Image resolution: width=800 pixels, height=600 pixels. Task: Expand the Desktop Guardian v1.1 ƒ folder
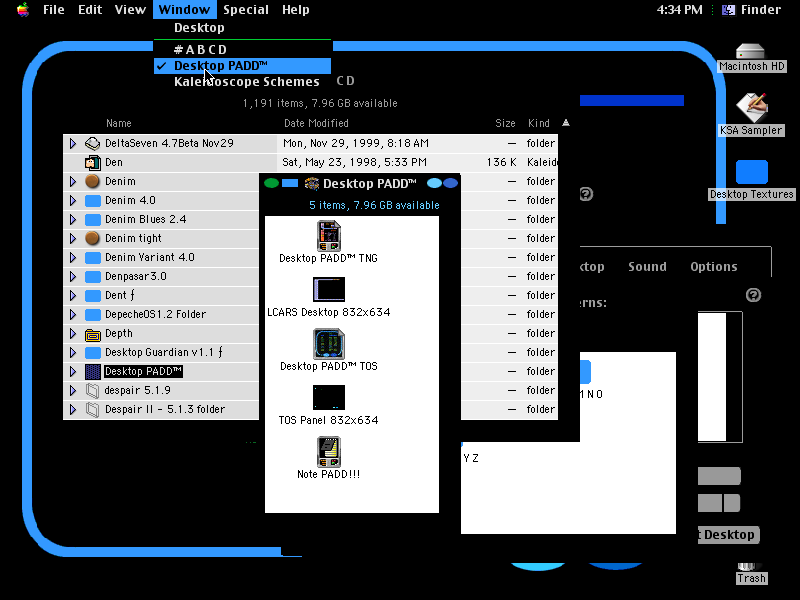[x=73, y=353]
